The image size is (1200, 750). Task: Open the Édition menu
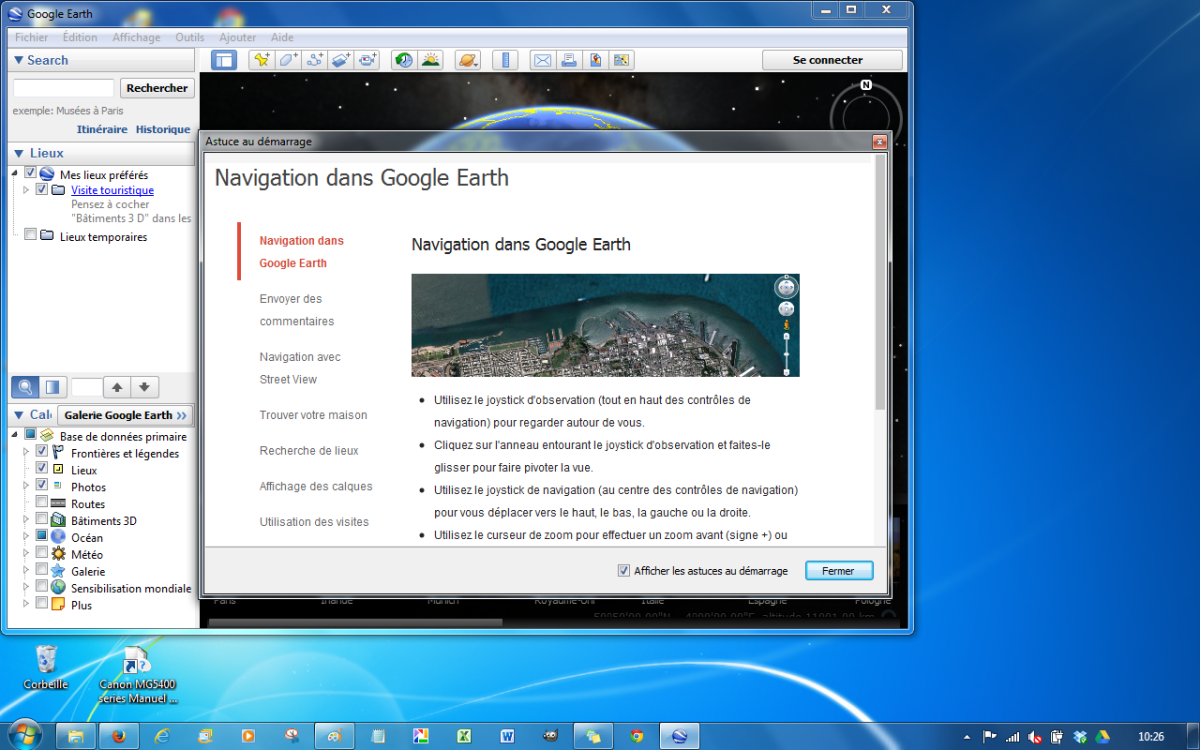pyautogui.click(x=80, y=37)
